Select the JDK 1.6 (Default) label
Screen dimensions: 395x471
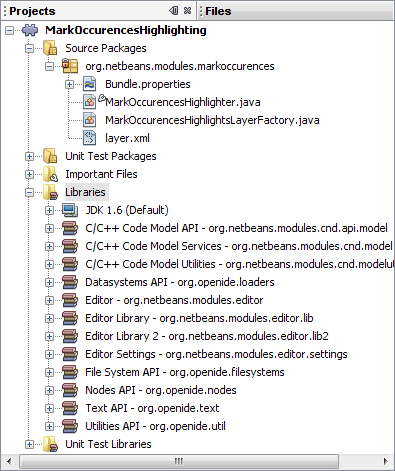pos(127,210)
